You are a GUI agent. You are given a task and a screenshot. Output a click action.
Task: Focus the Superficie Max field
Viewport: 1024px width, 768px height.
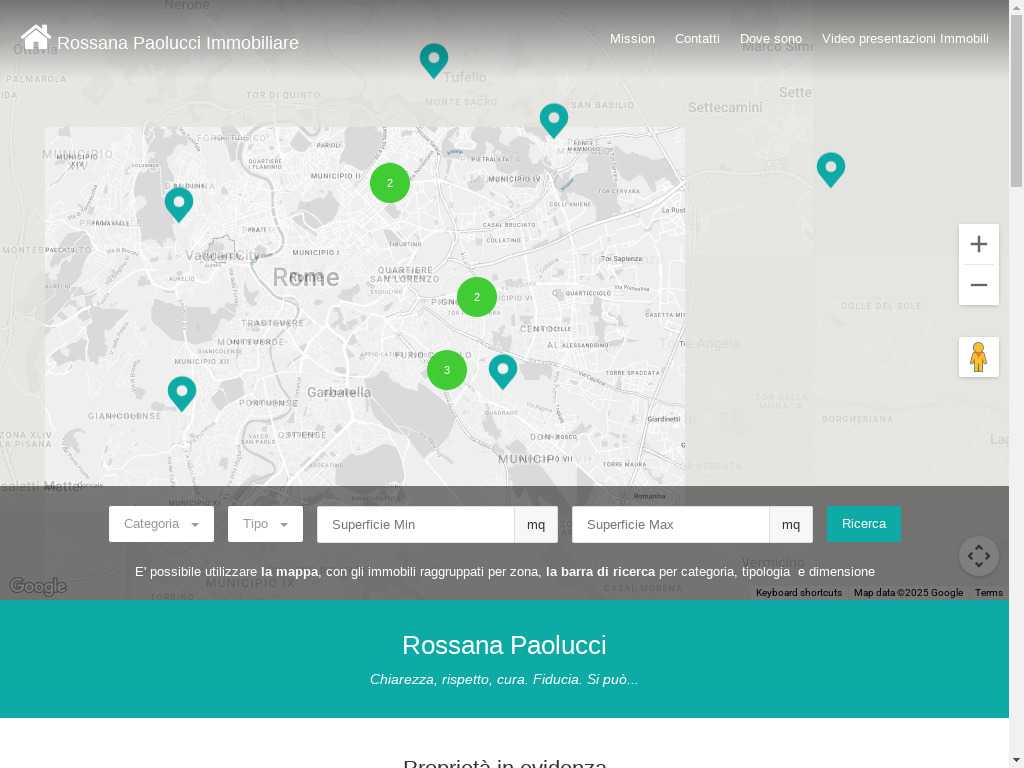point(670,524)
